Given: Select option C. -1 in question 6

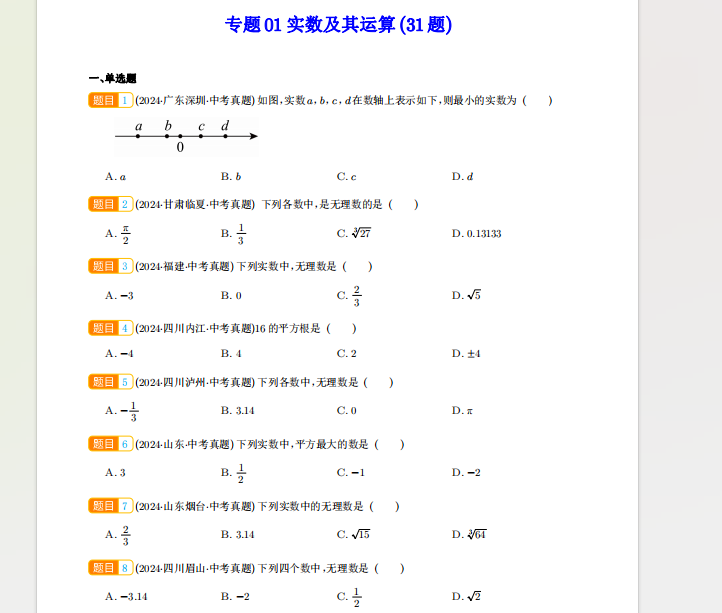Looking at the screenshot, I should pos(351,473).
